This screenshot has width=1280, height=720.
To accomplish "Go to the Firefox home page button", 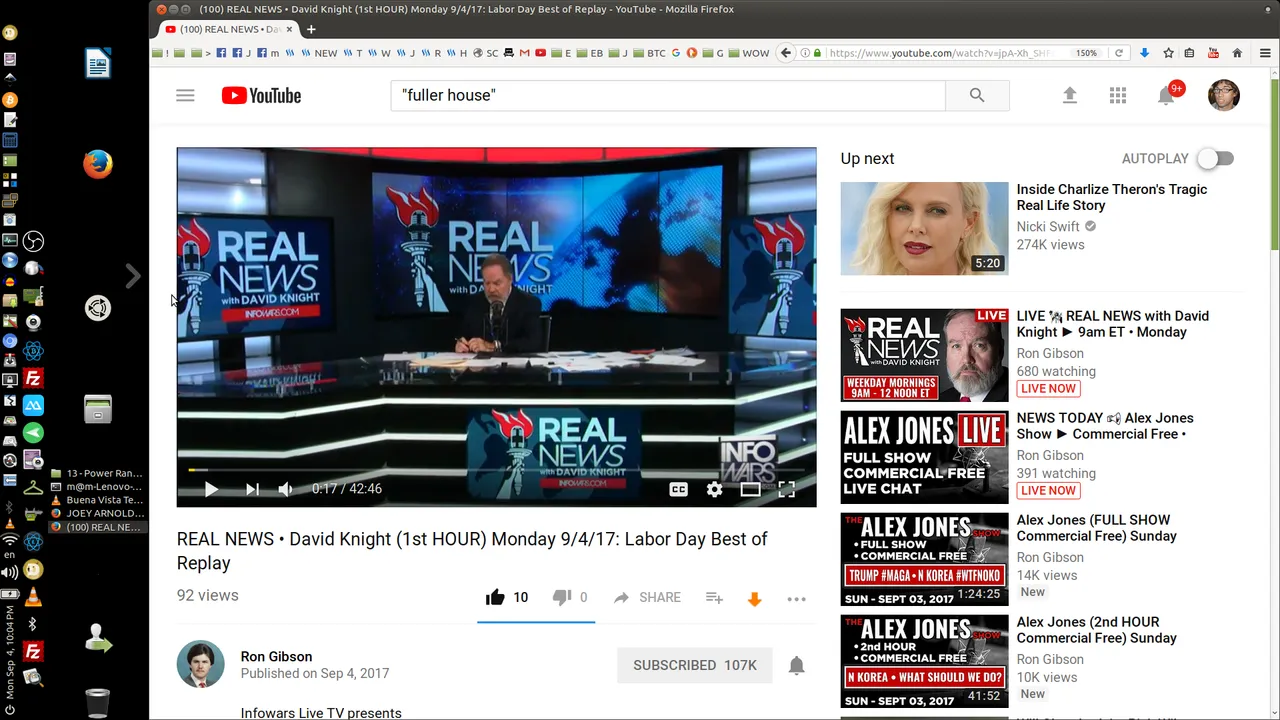I will coord(1237,53).
